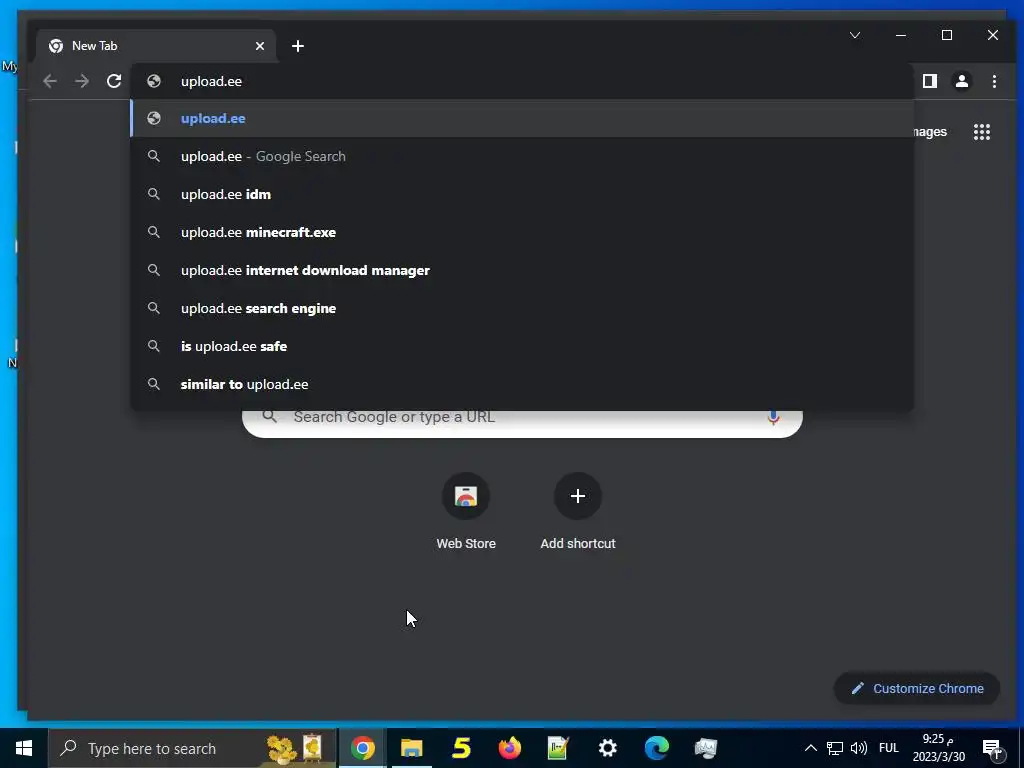This screenshot has width=1024, height=768.
Task: Start voice search with microphone icon
Action: pos(773,418)
